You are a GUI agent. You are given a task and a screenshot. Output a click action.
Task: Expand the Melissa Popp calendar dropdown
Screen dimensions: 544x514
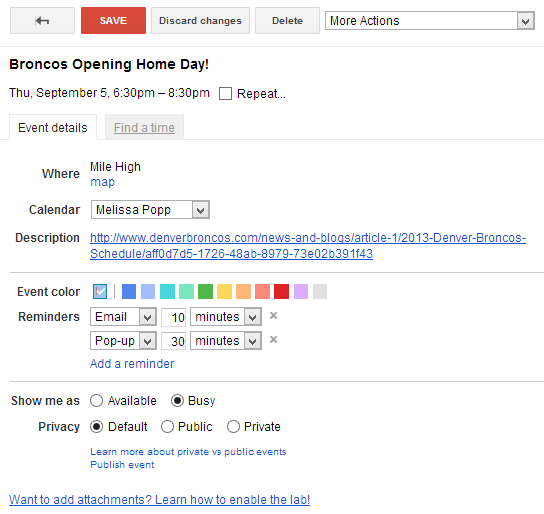(150, 210)
